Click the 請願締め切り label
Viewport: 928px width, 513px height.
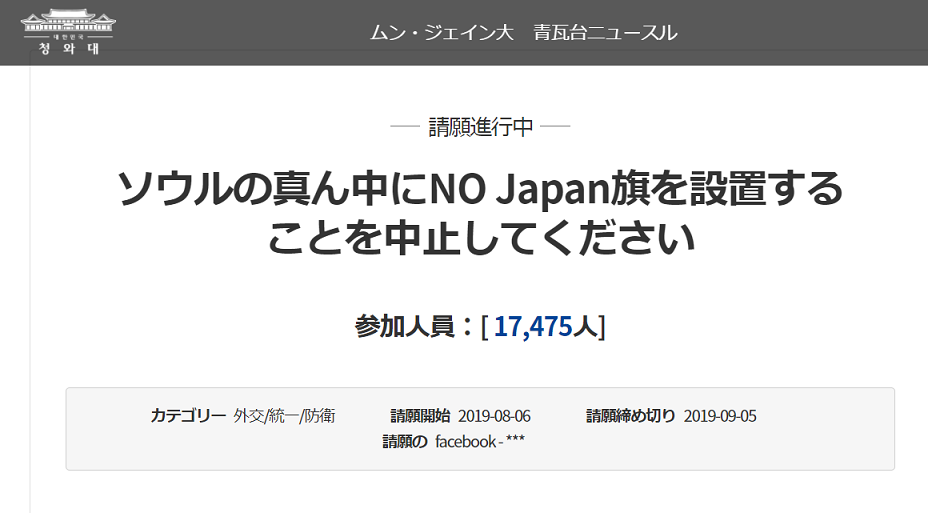630,416
